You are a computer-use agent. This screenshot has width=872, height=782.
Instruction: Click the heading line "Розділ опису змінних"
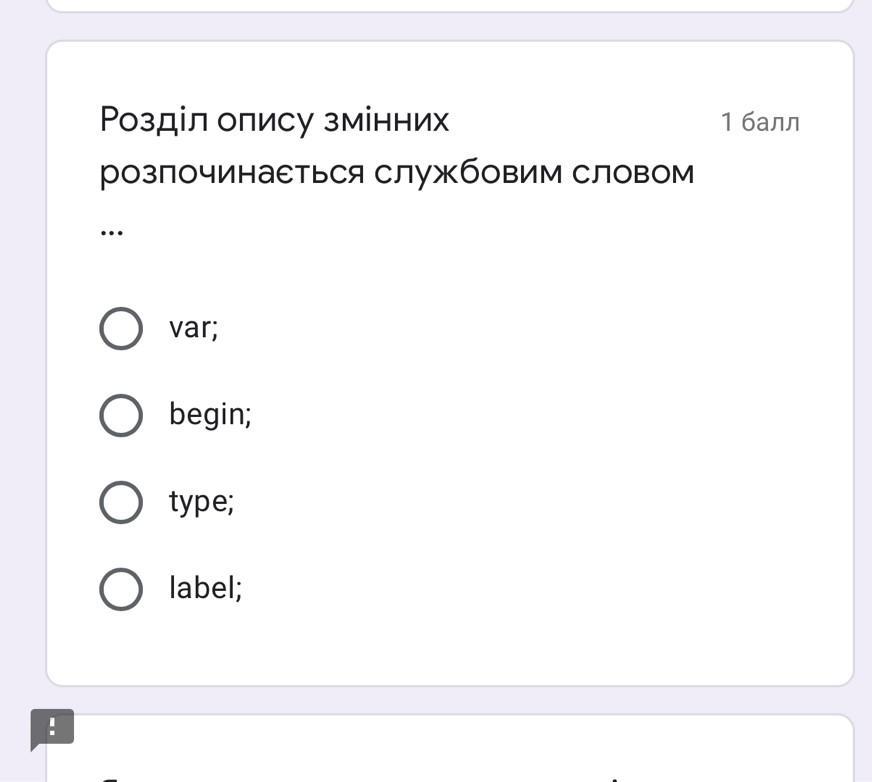click(x=275, y=120)
